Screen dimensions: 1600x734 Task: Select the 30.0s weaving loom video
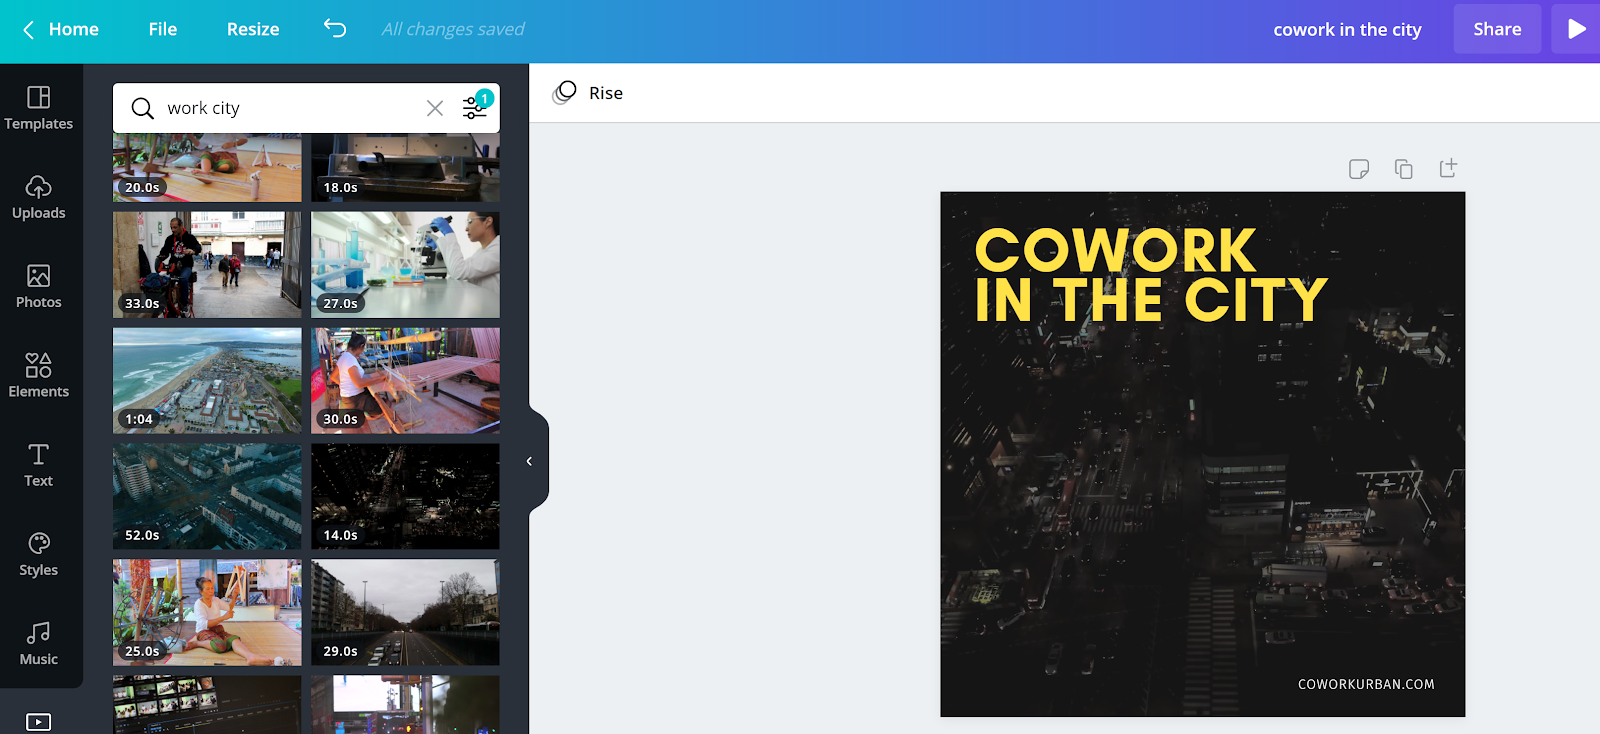pos(405,381)
